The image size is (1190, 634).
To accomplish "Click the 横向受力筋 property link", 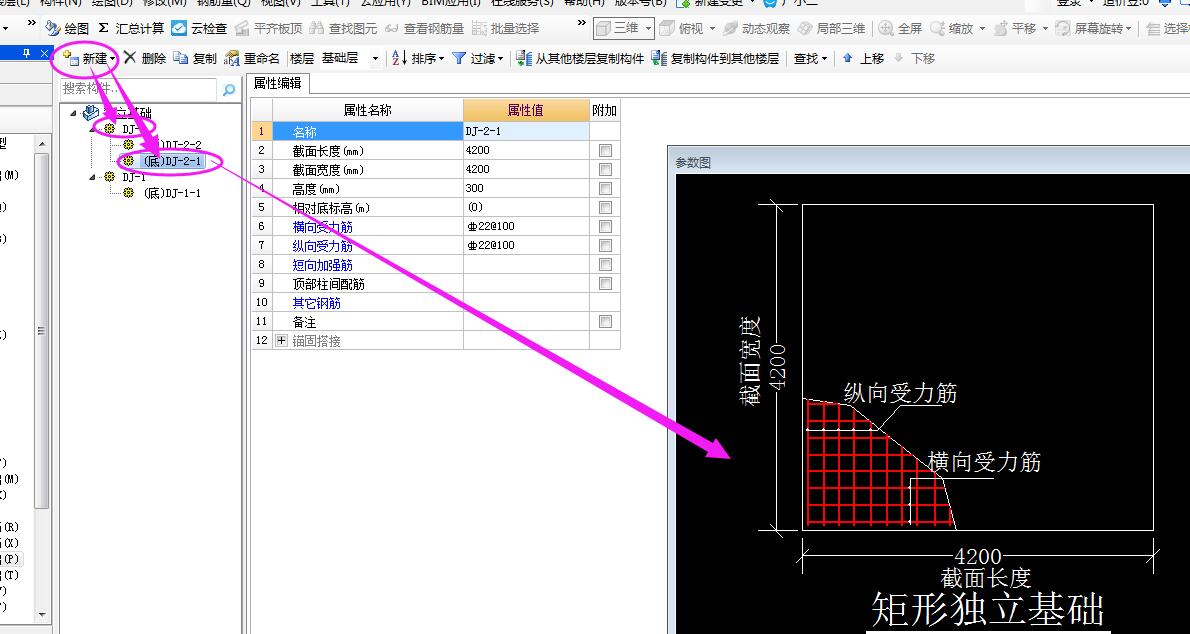I will point(323,226).
